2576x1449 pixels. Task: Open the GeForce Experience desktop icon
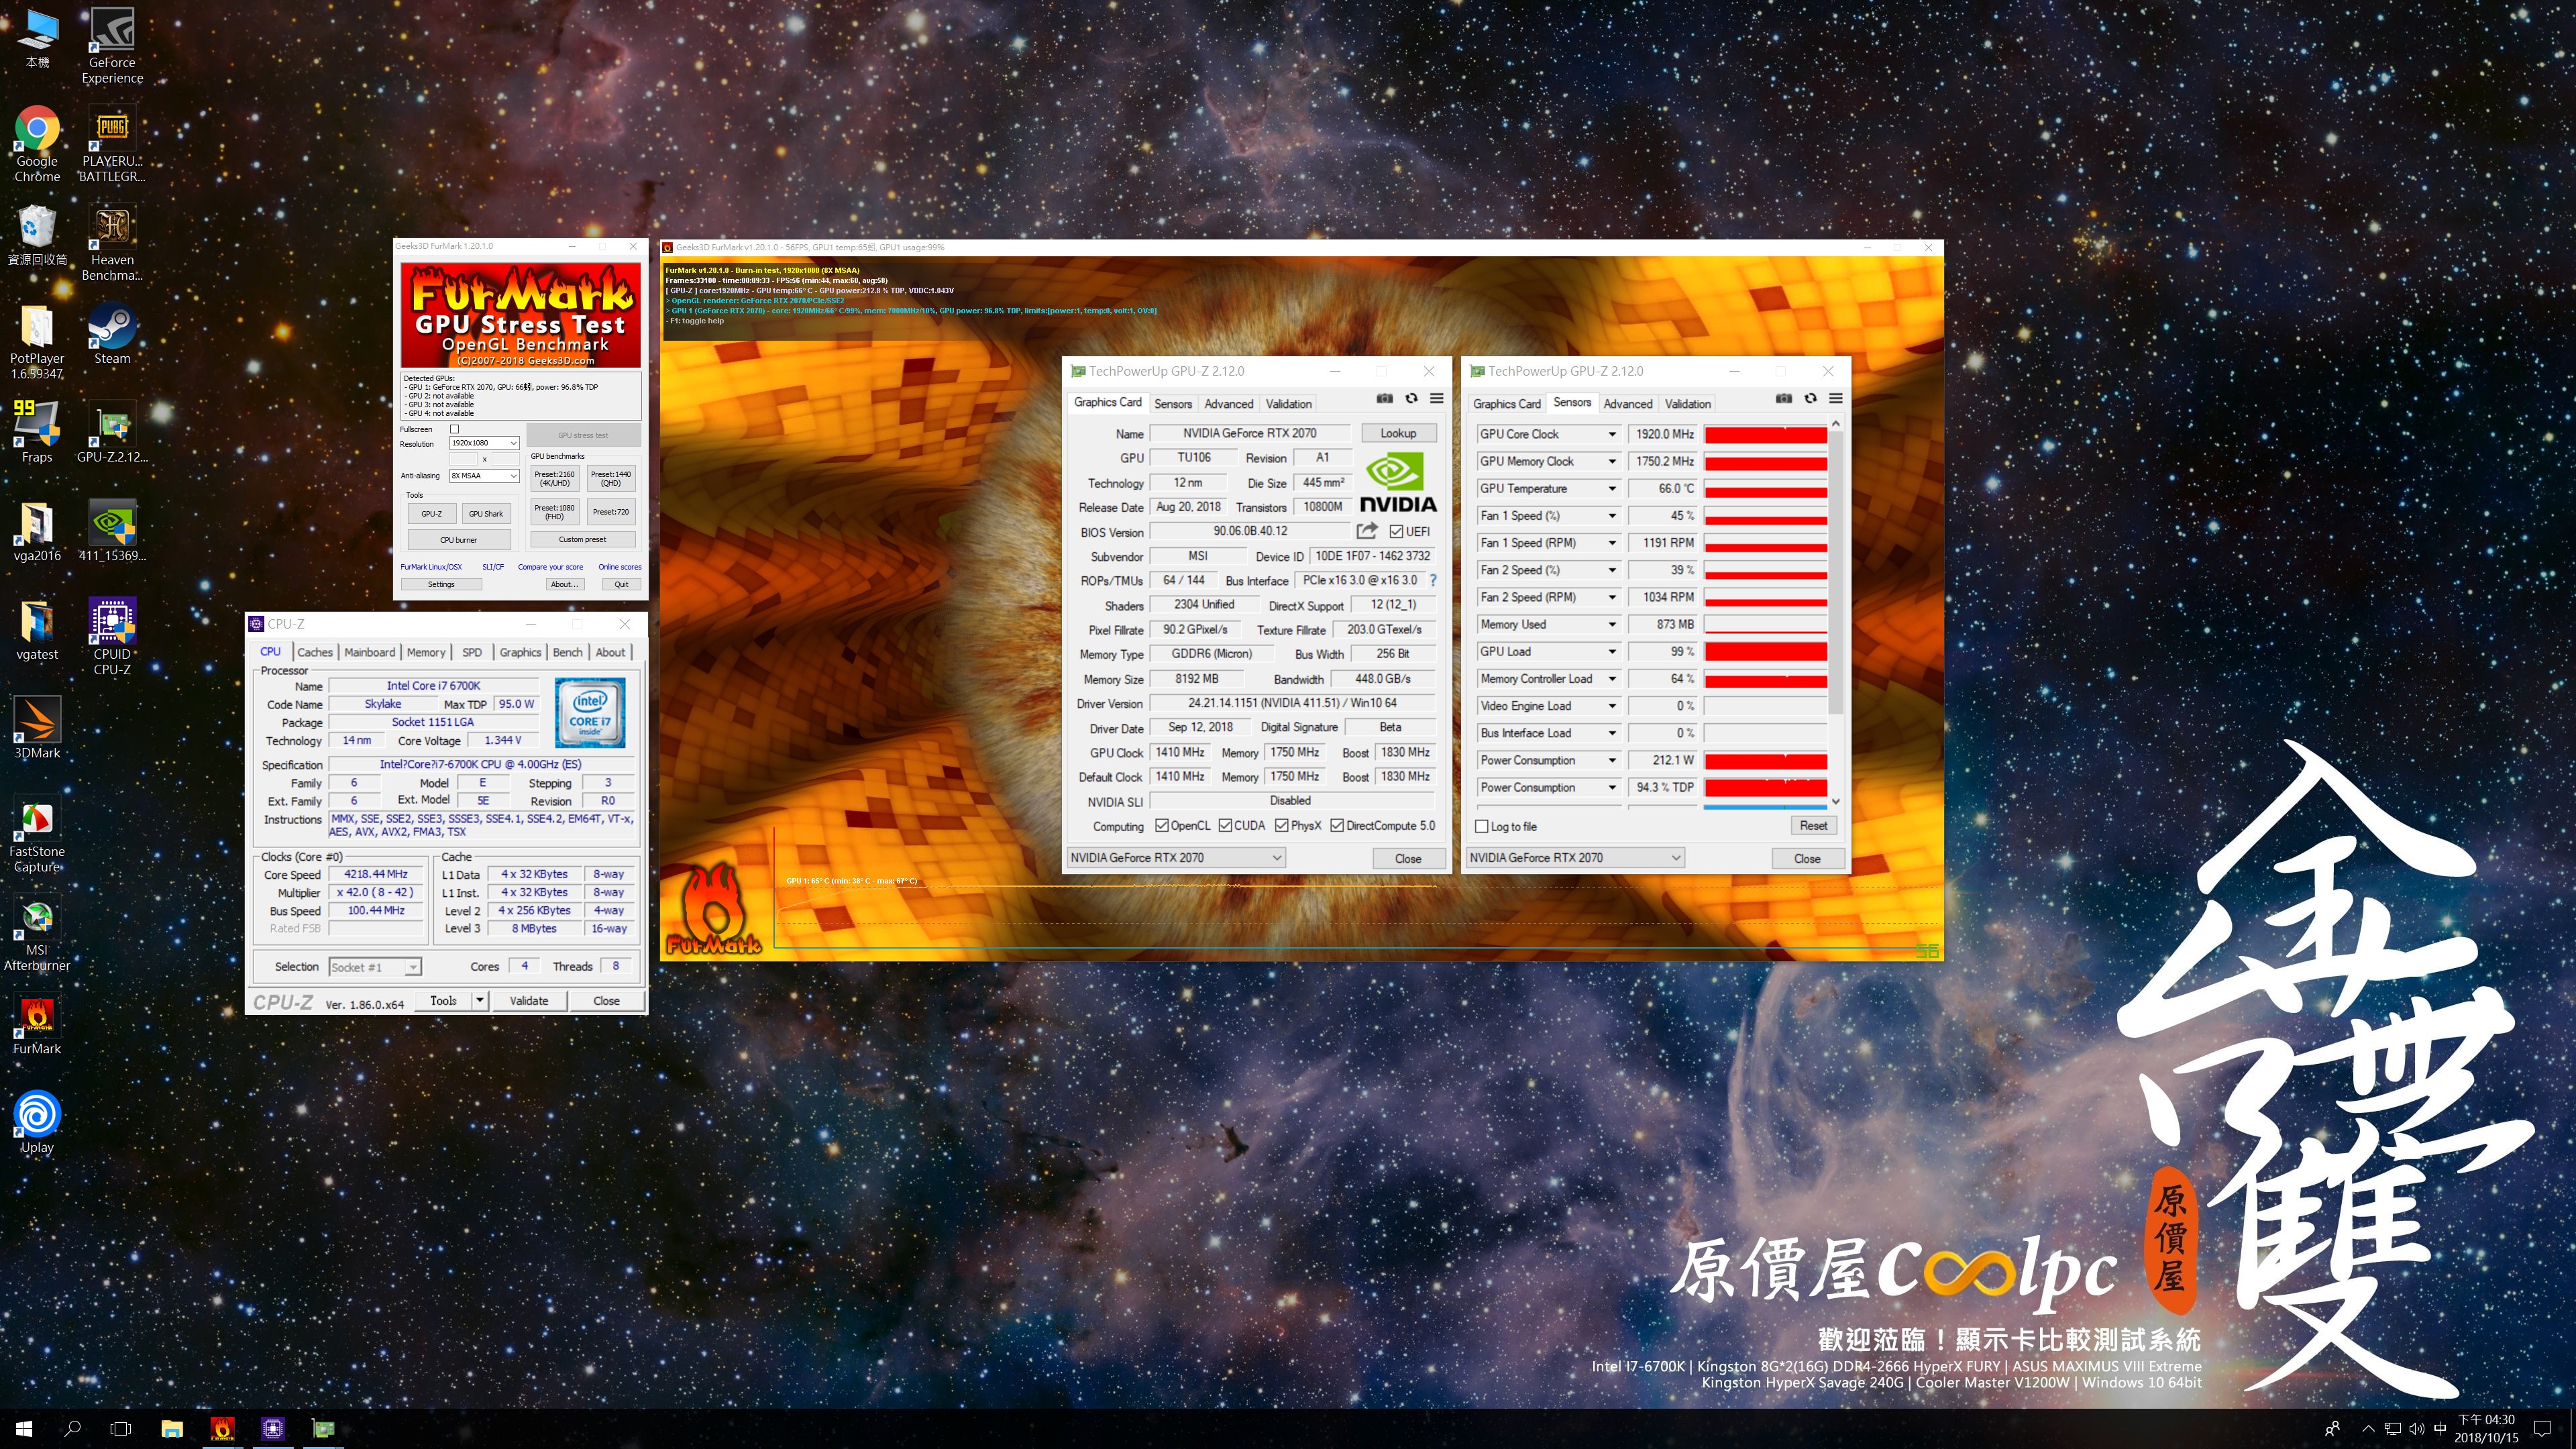[112, 45]
